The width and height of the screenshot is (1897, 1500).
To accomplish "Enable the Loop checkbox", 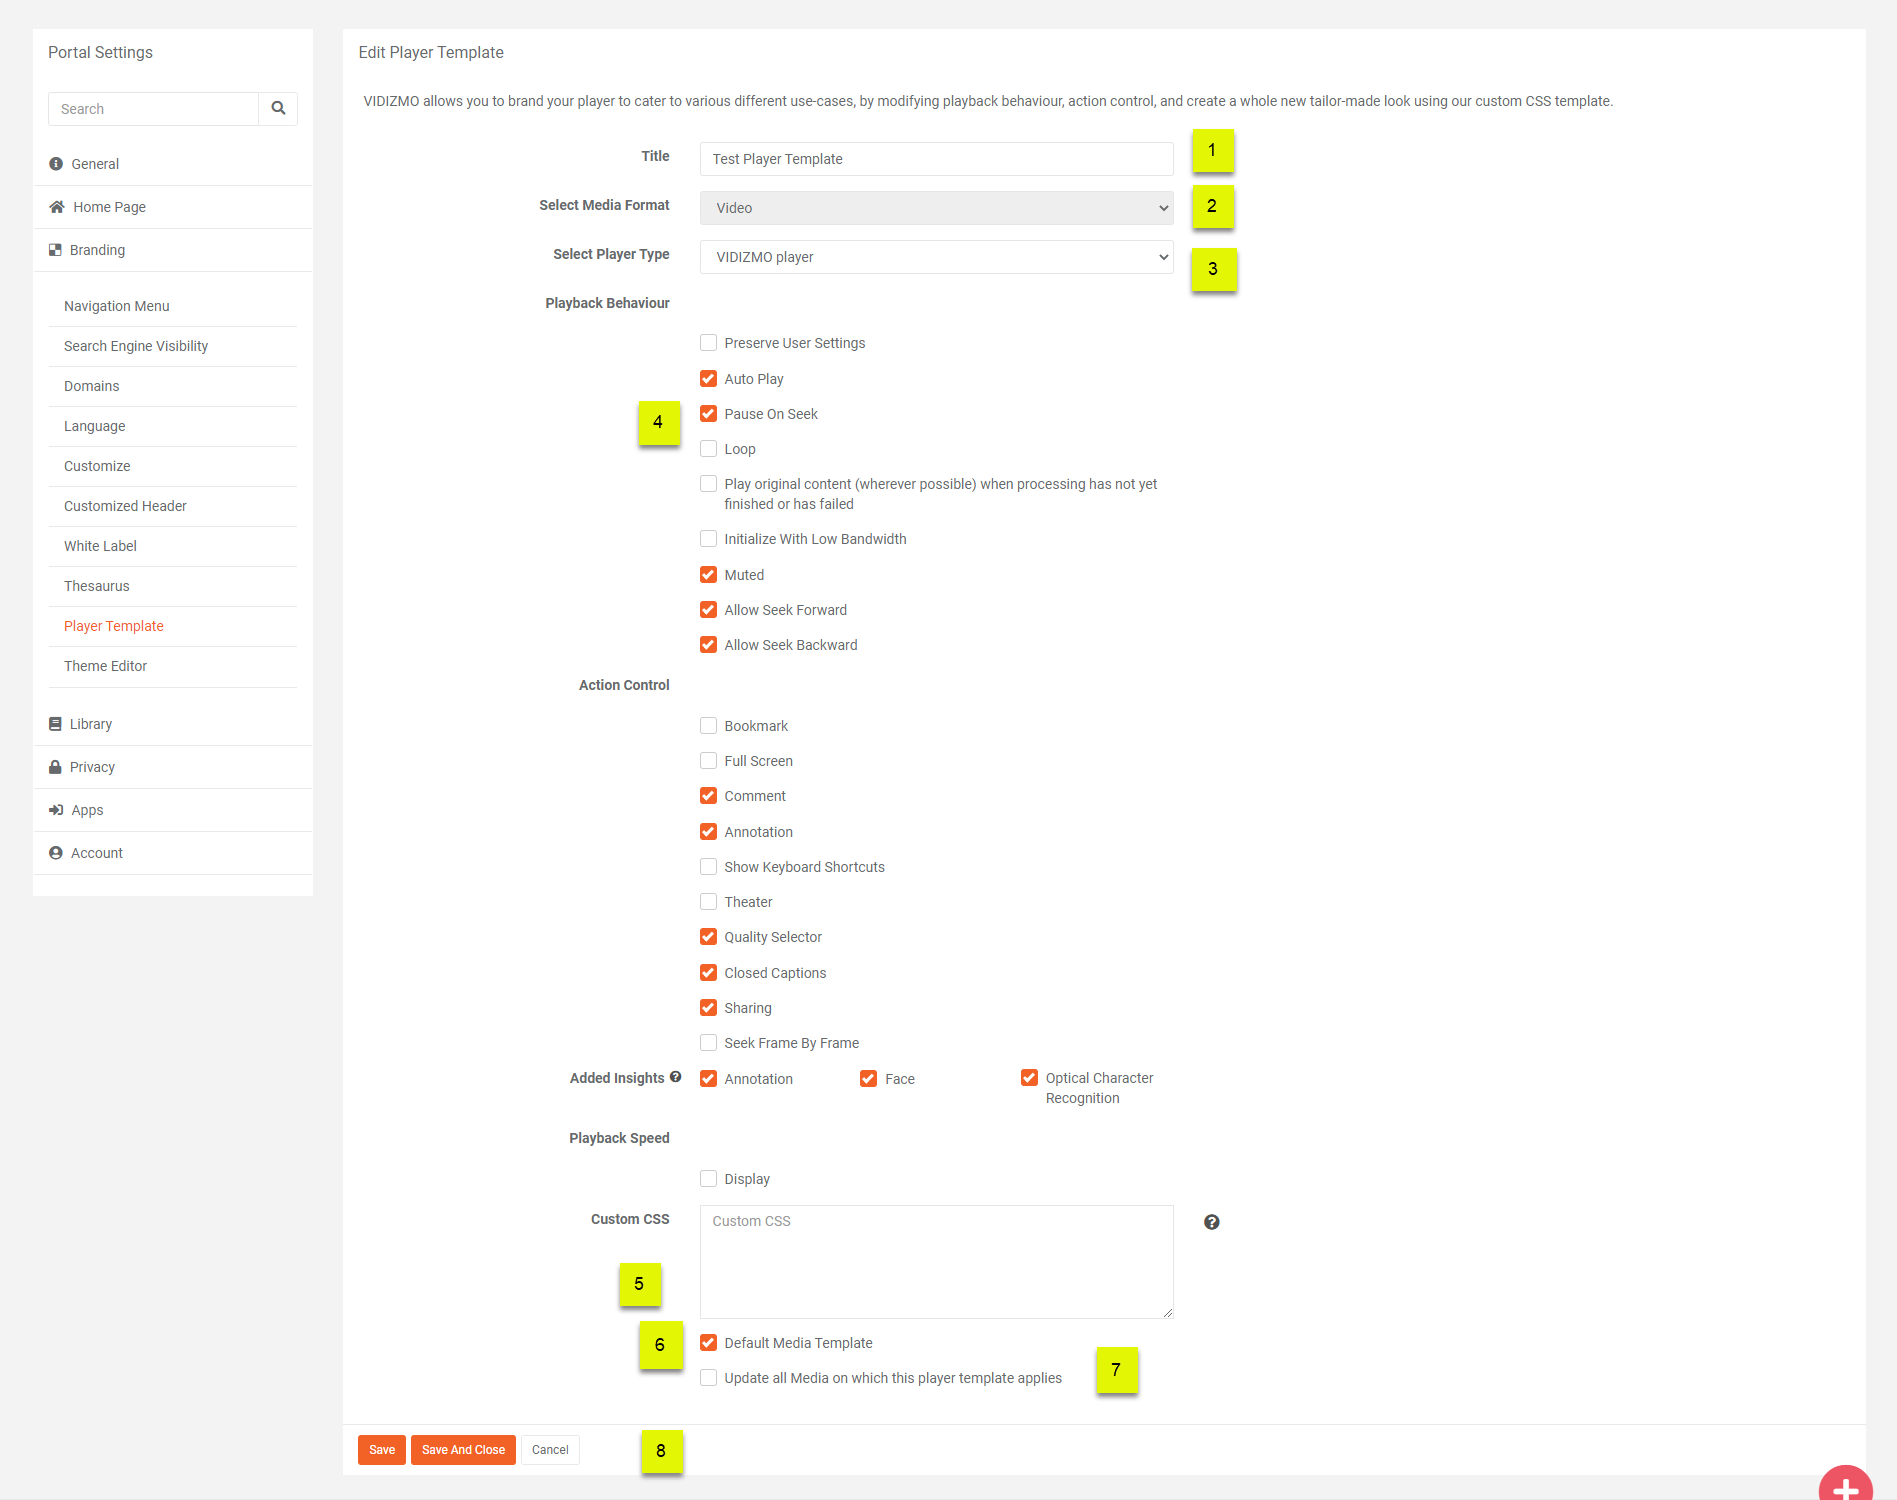I will click(709, 449).
